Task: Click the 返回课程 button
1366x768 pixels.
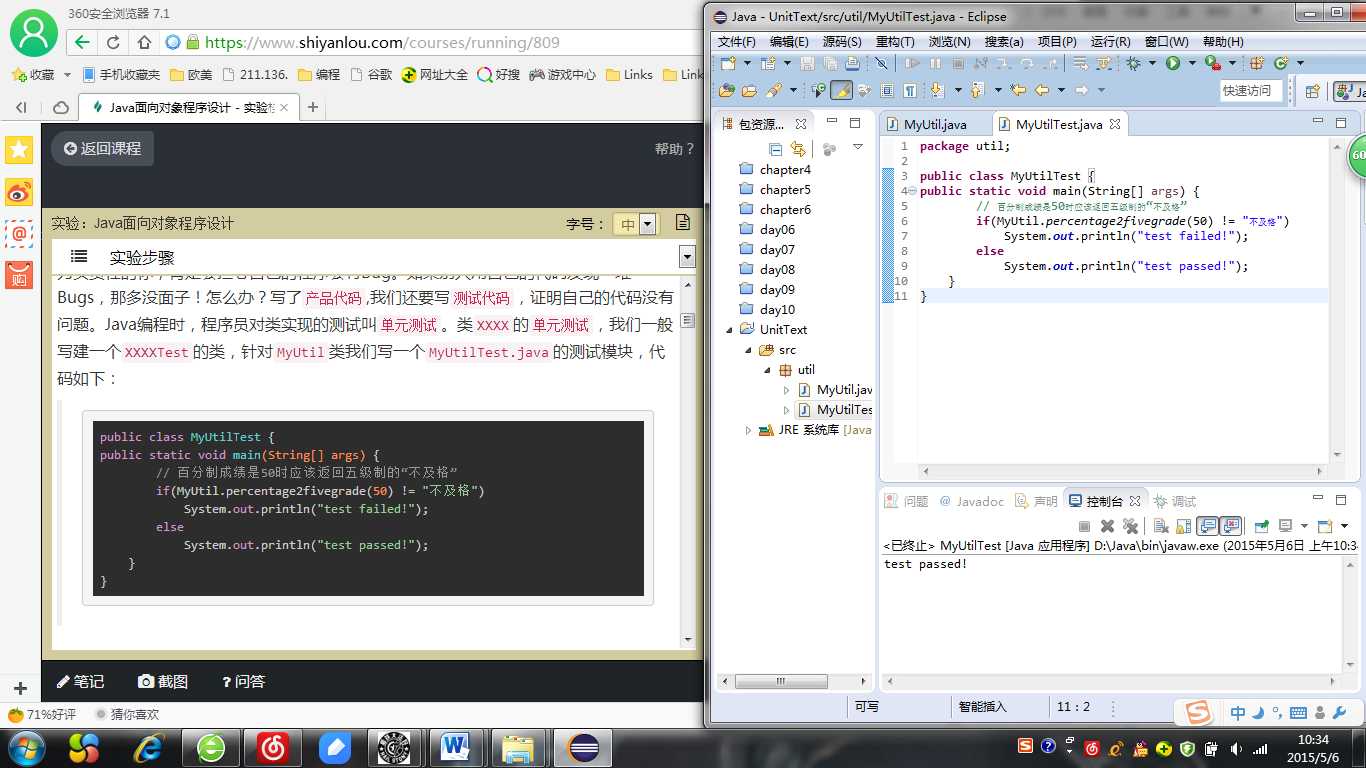Action: point(102,148)
